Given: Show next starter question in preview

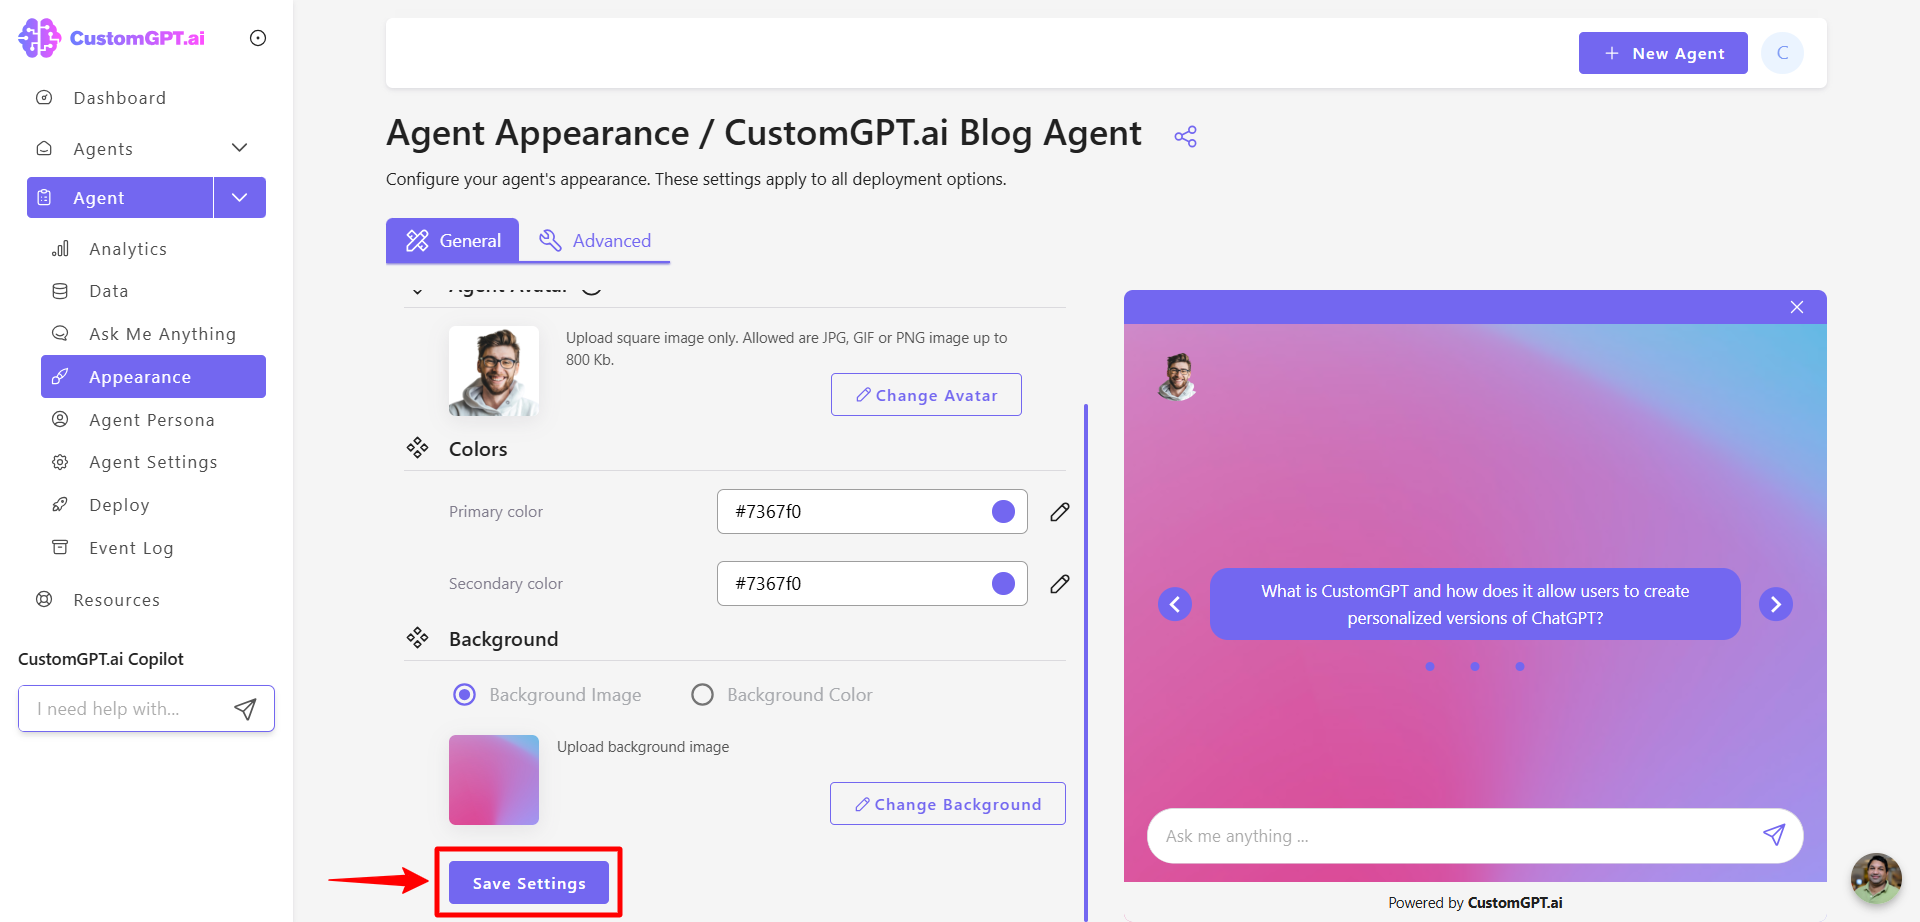Looking at the screenshot, I should click(x=1776, y=604).
